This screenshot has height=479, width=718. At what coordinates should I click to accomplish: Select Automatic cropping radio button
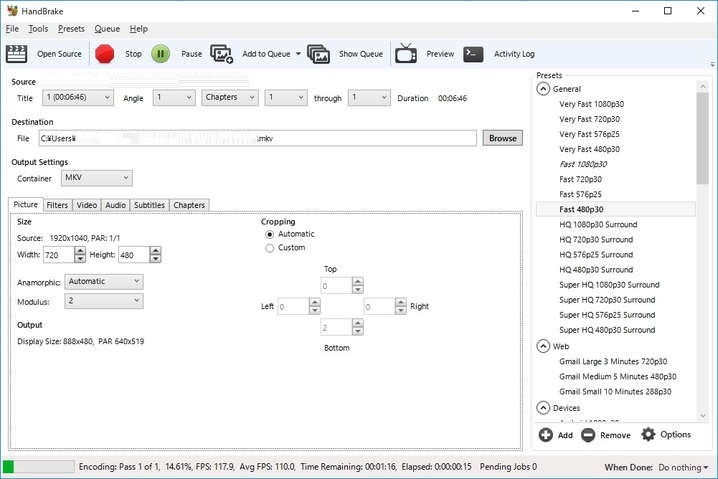click(x=270, y=234)
